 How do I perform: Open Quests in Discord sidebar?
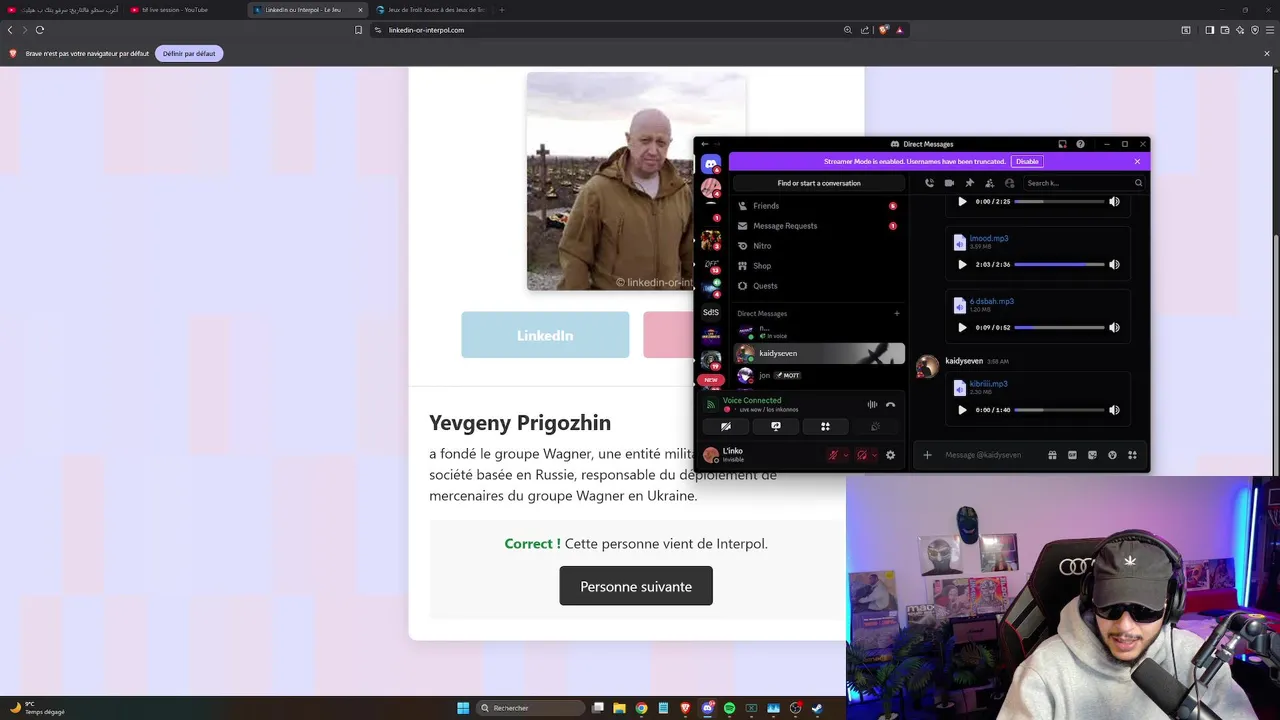click(x=818, y=286)
